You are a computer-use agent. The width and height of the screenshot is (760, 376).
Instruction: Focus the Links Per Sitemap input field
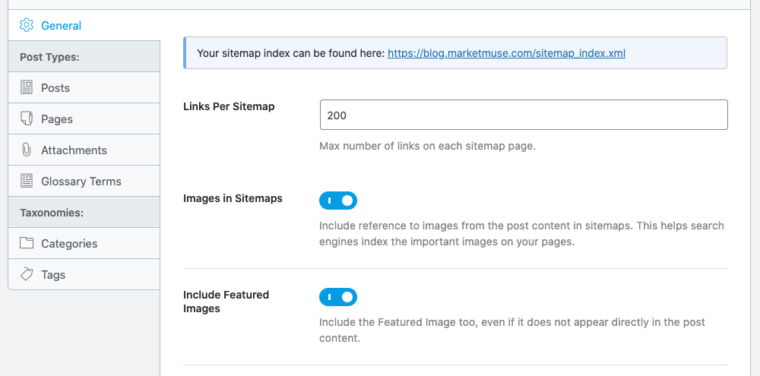(523, 115)
